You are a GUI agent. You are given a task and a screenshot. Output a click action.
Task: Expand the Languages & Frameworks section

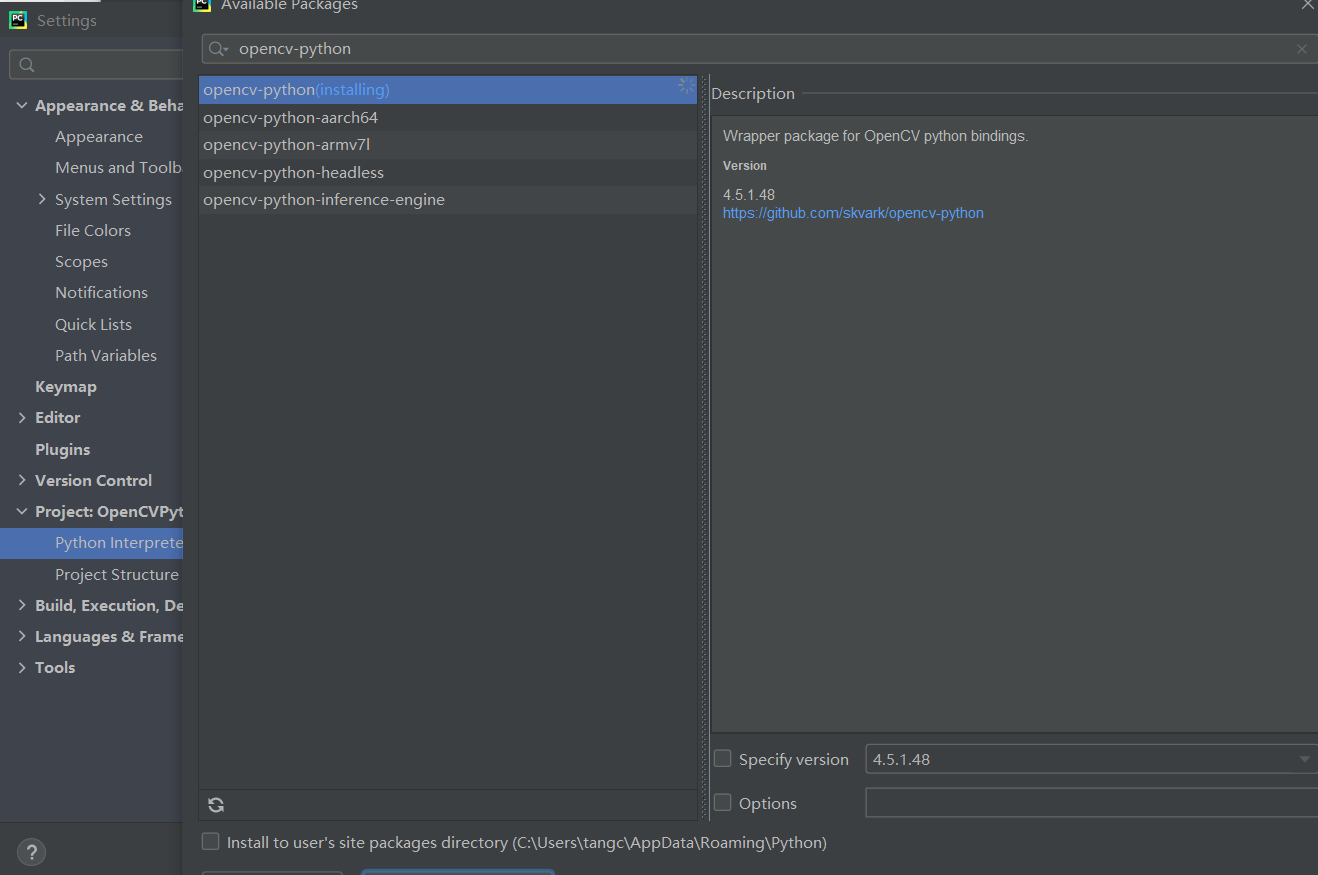tap(23, 636)
